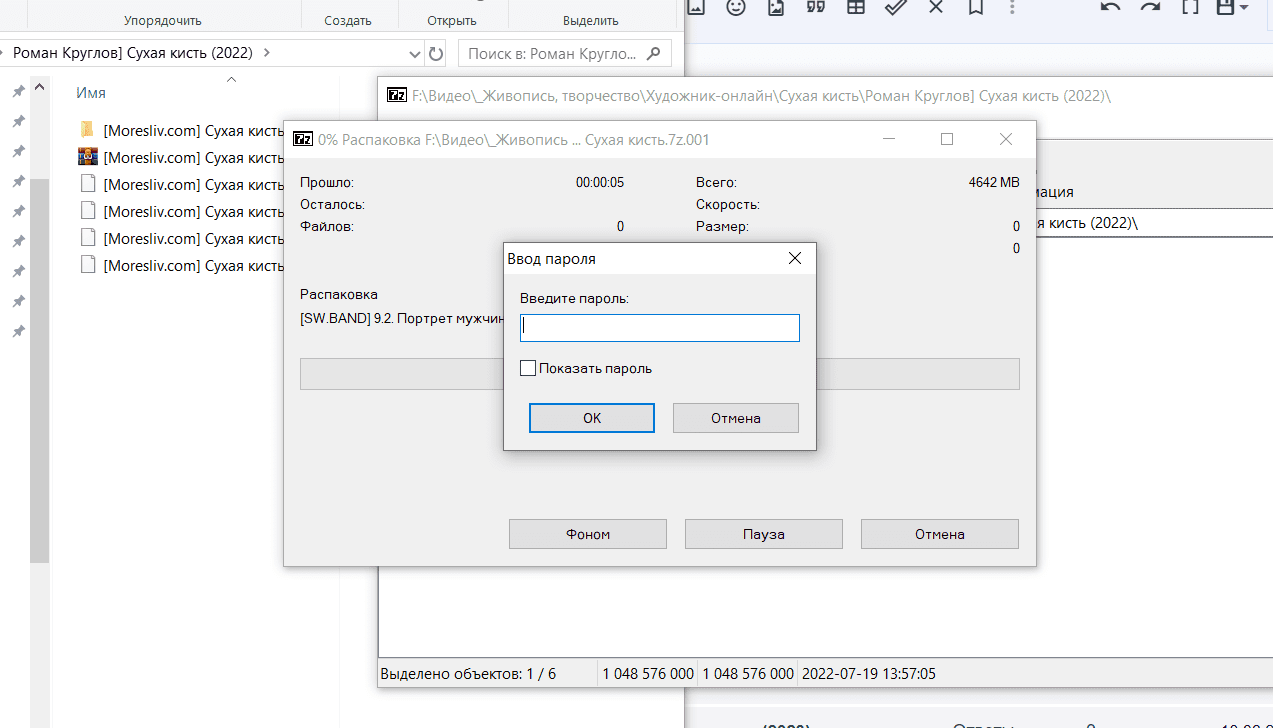Image resolution: width=1273 pixels, height=728 pixels.
Task: Enable the 'Показать пароль' checkbox
Action: point(528,368)
